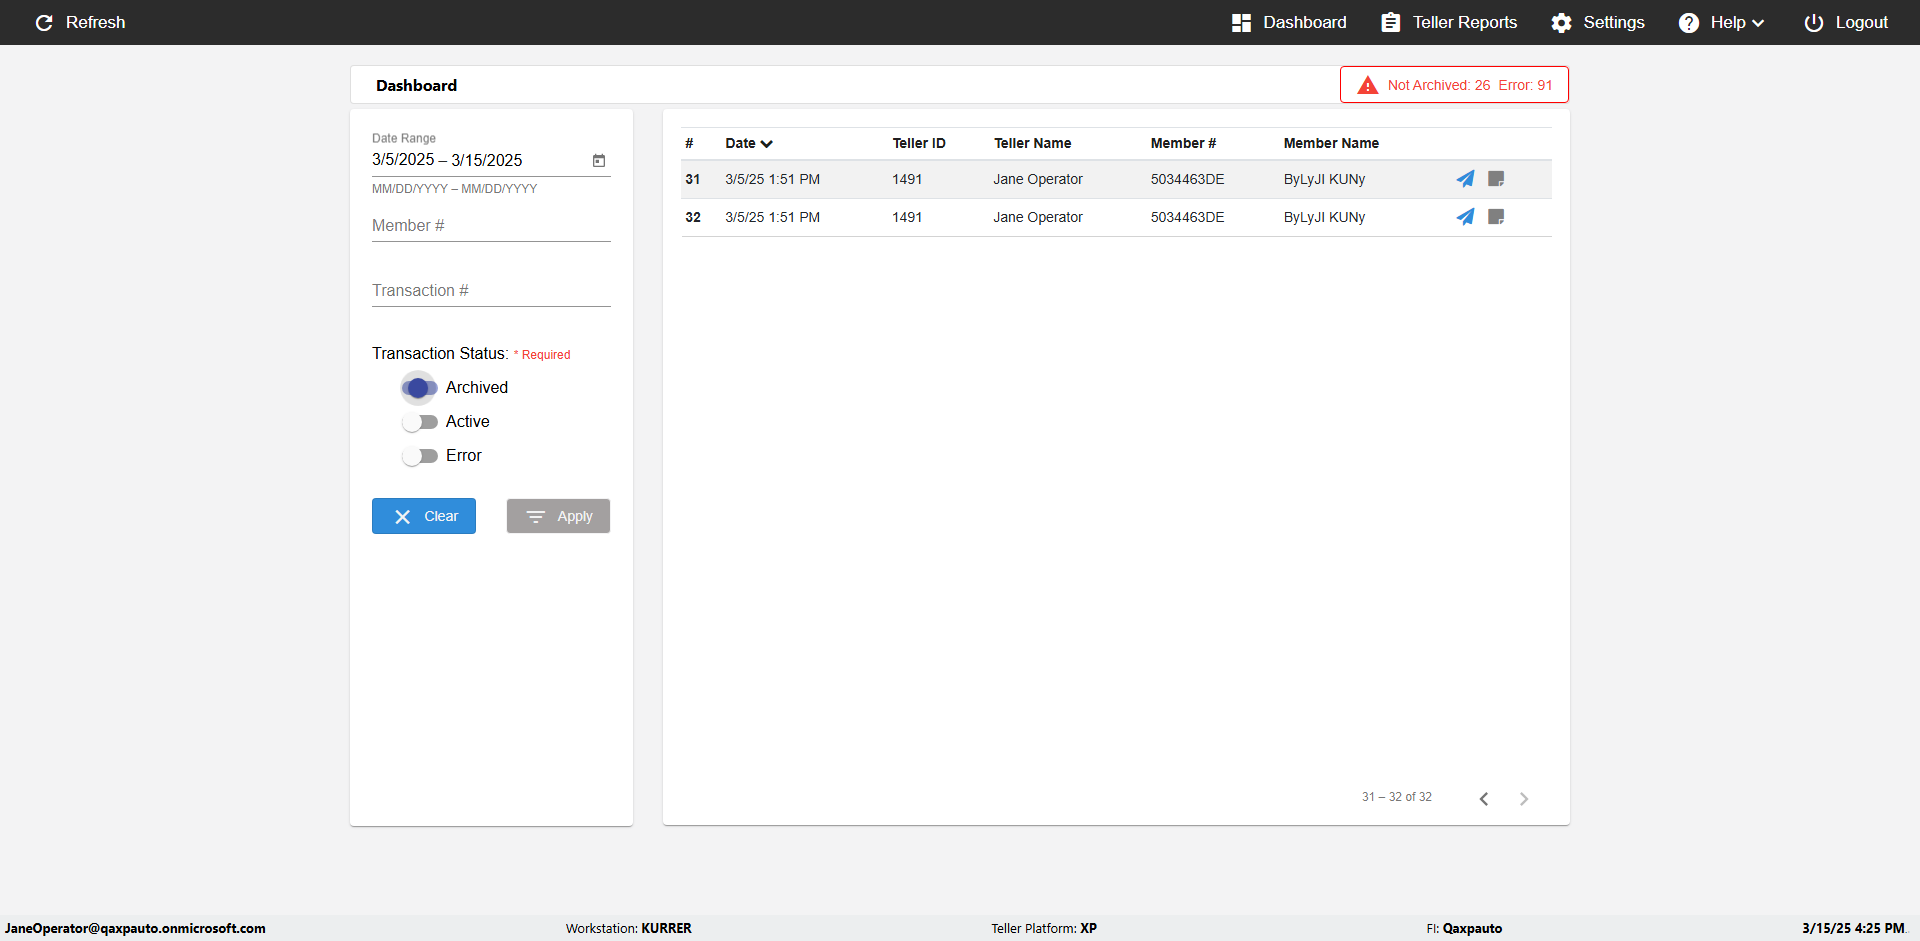
Task: Click the note icon for row 31
Action: point(1496,179)
